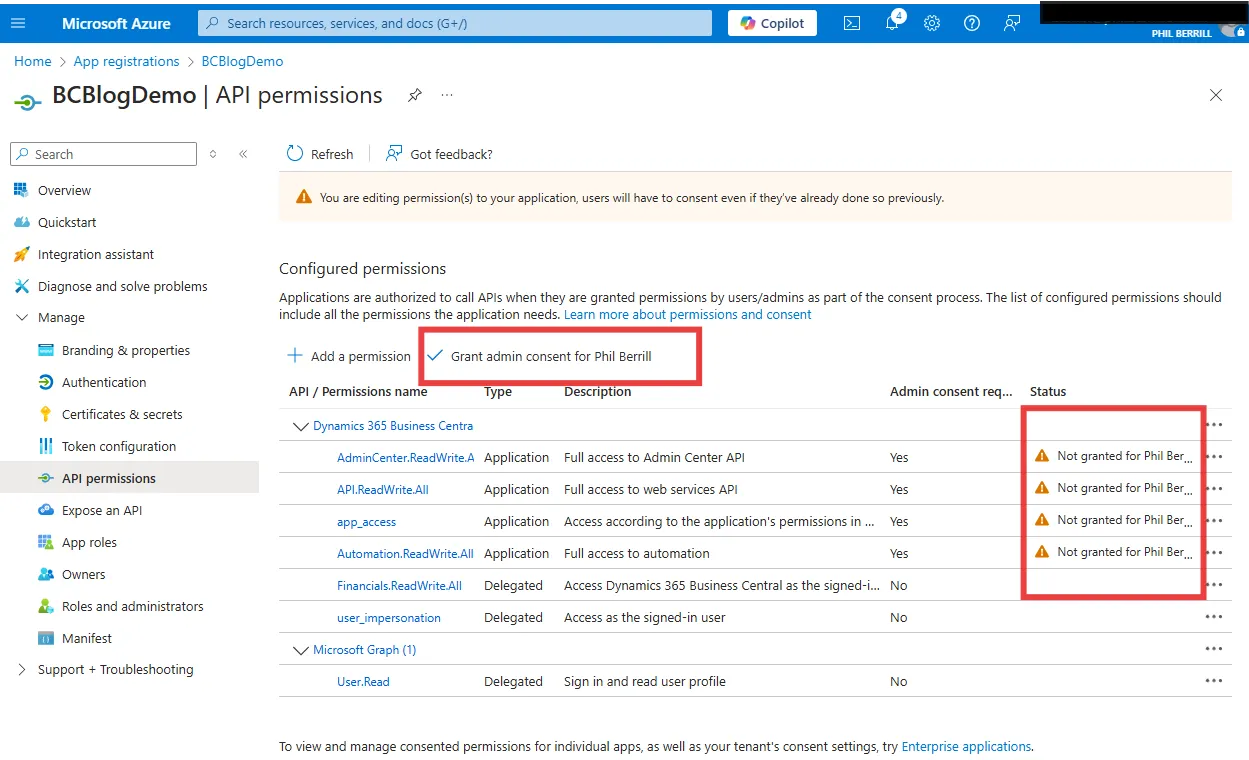Open the notifications bell
1249x760 pixels.
(x=893, y=22)
